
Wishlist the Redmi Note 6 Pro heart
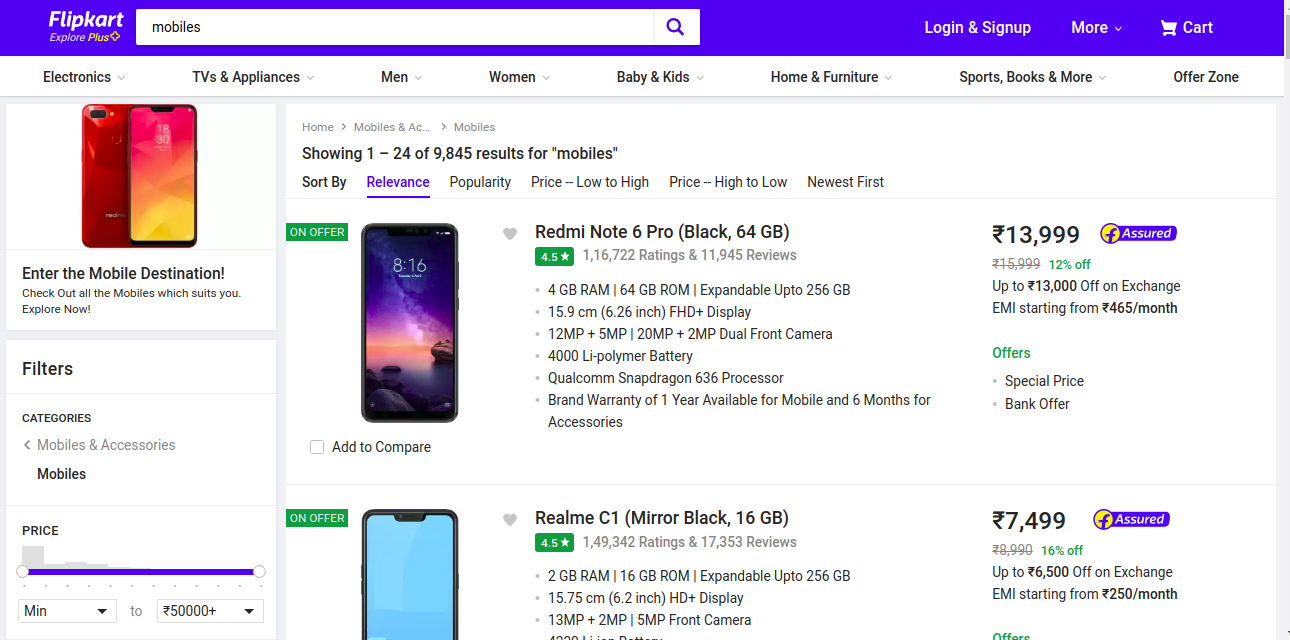coord(510,233)
